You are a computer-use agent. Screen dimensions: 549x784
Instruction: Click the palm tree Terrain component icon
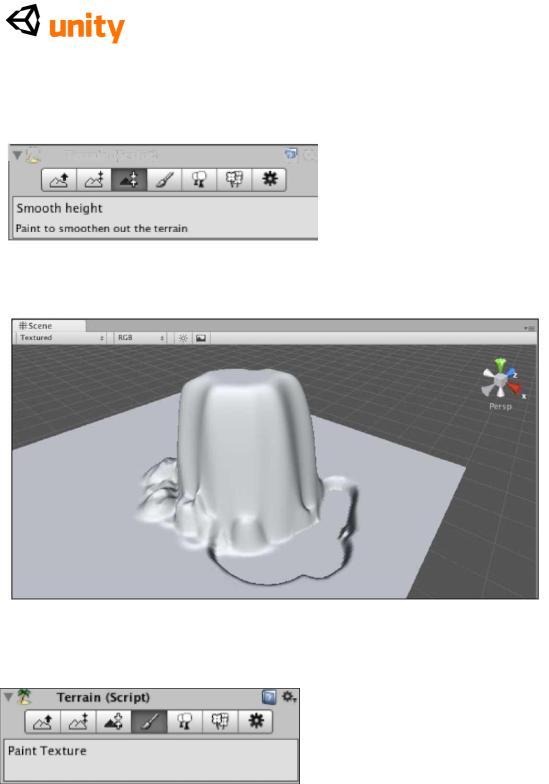click(24, 696)
